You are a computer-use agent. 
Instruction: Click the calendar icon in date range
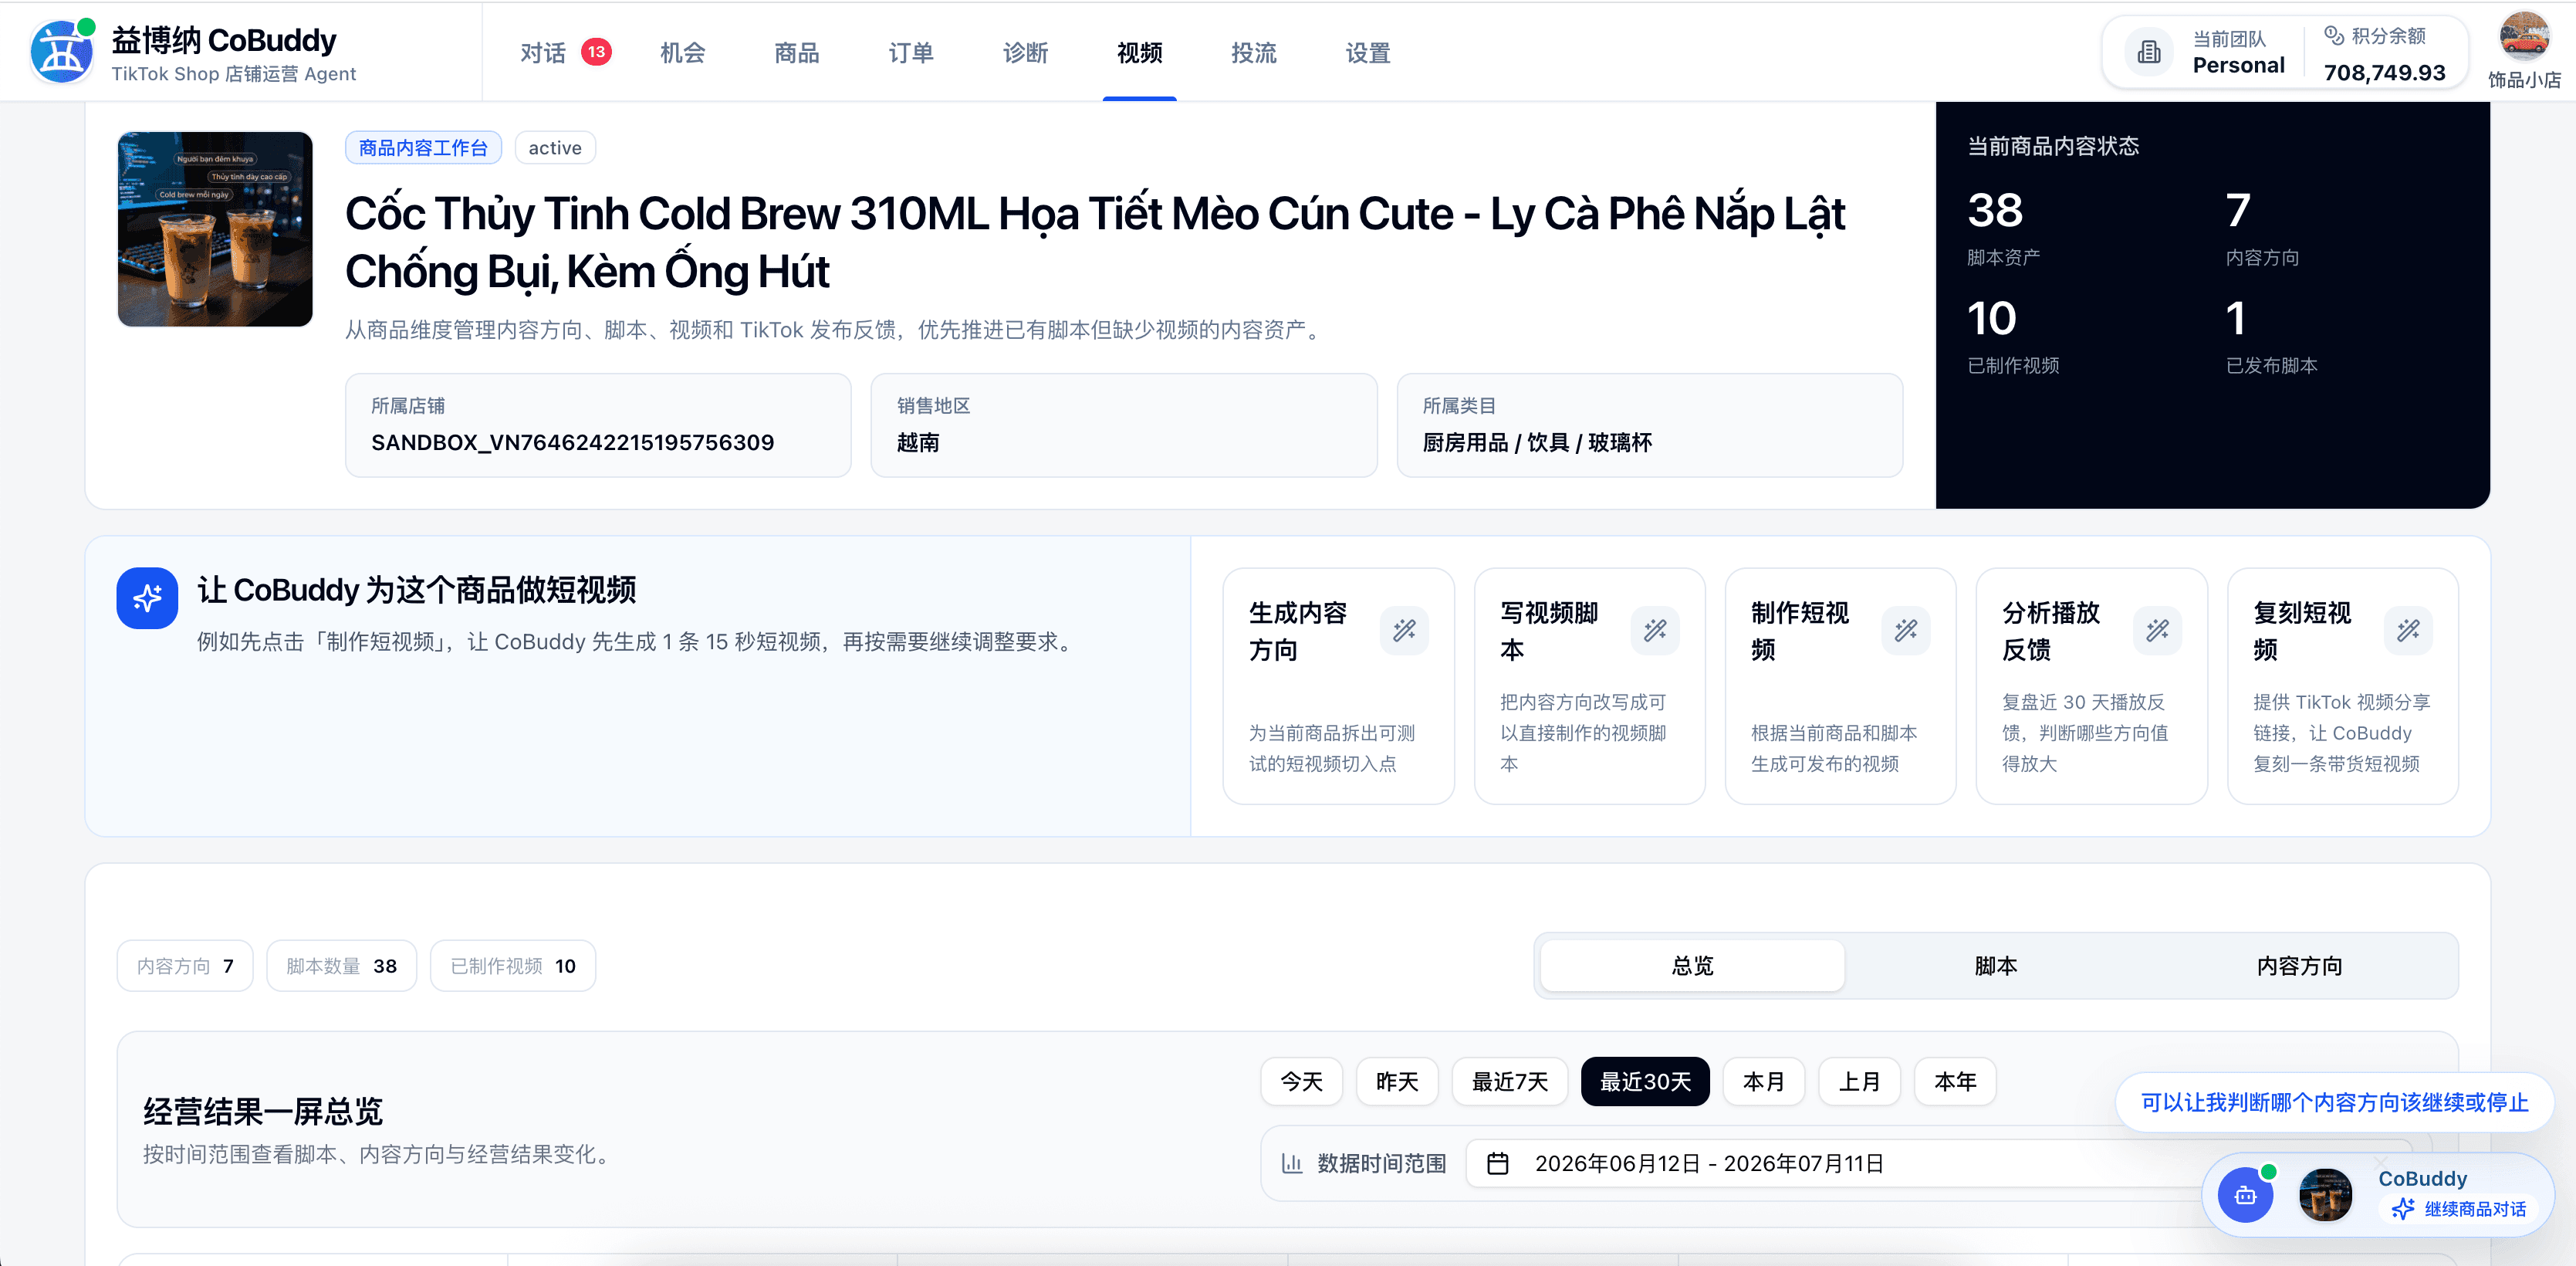(1497, 1163)
